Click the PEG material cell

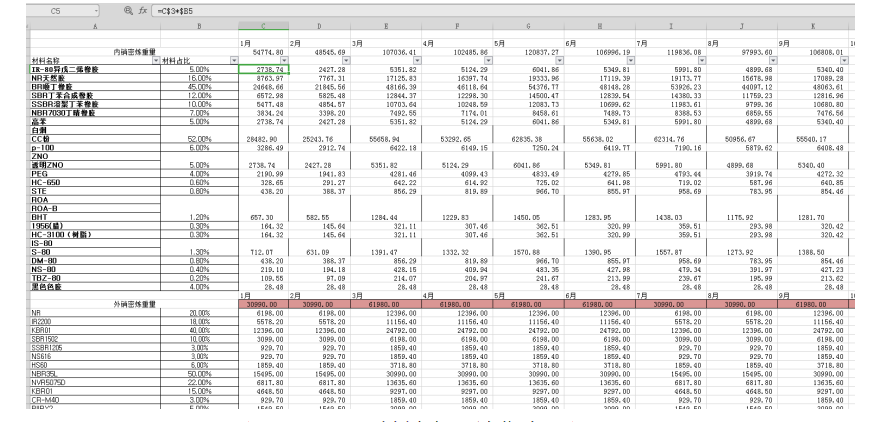coord(95,174)
